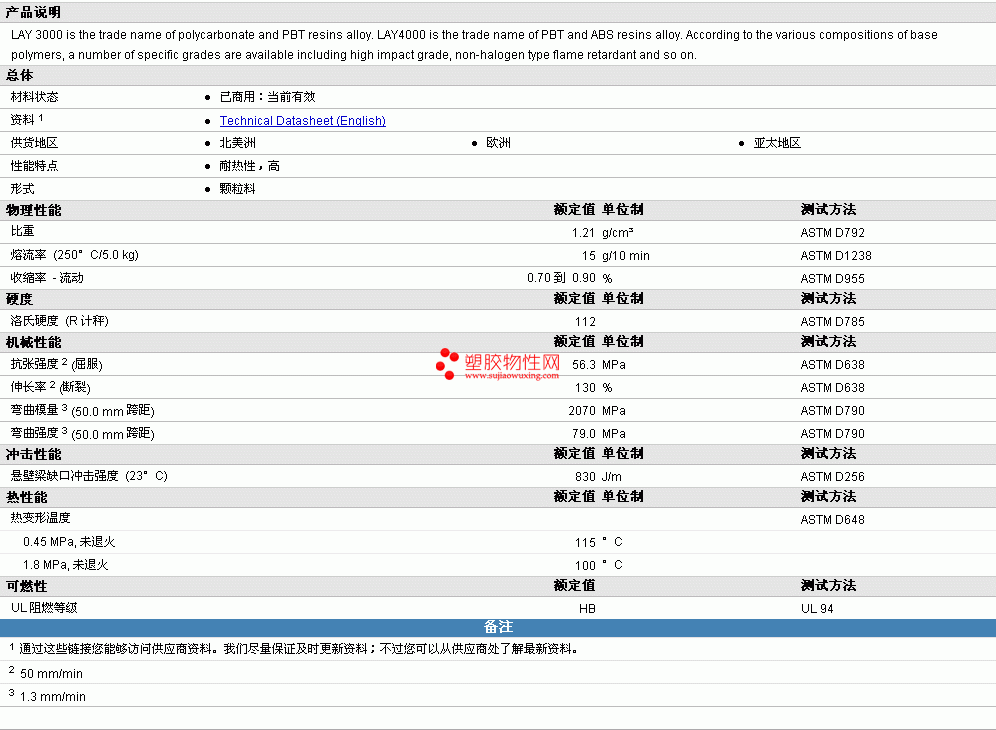
Task: Click the 0.45 MPa, 未退火 condition
Action: (69, 542)
